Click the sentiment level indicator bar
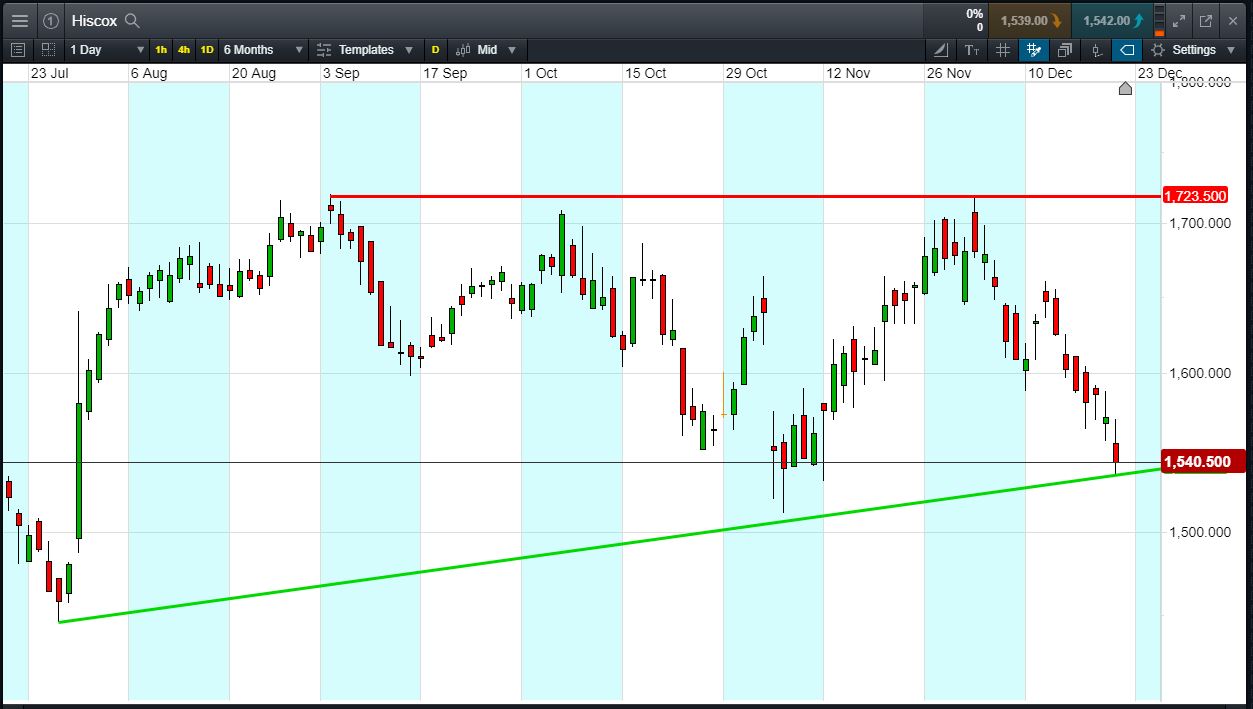Viewport: 1253px width, 709px height. point(1159,20)
